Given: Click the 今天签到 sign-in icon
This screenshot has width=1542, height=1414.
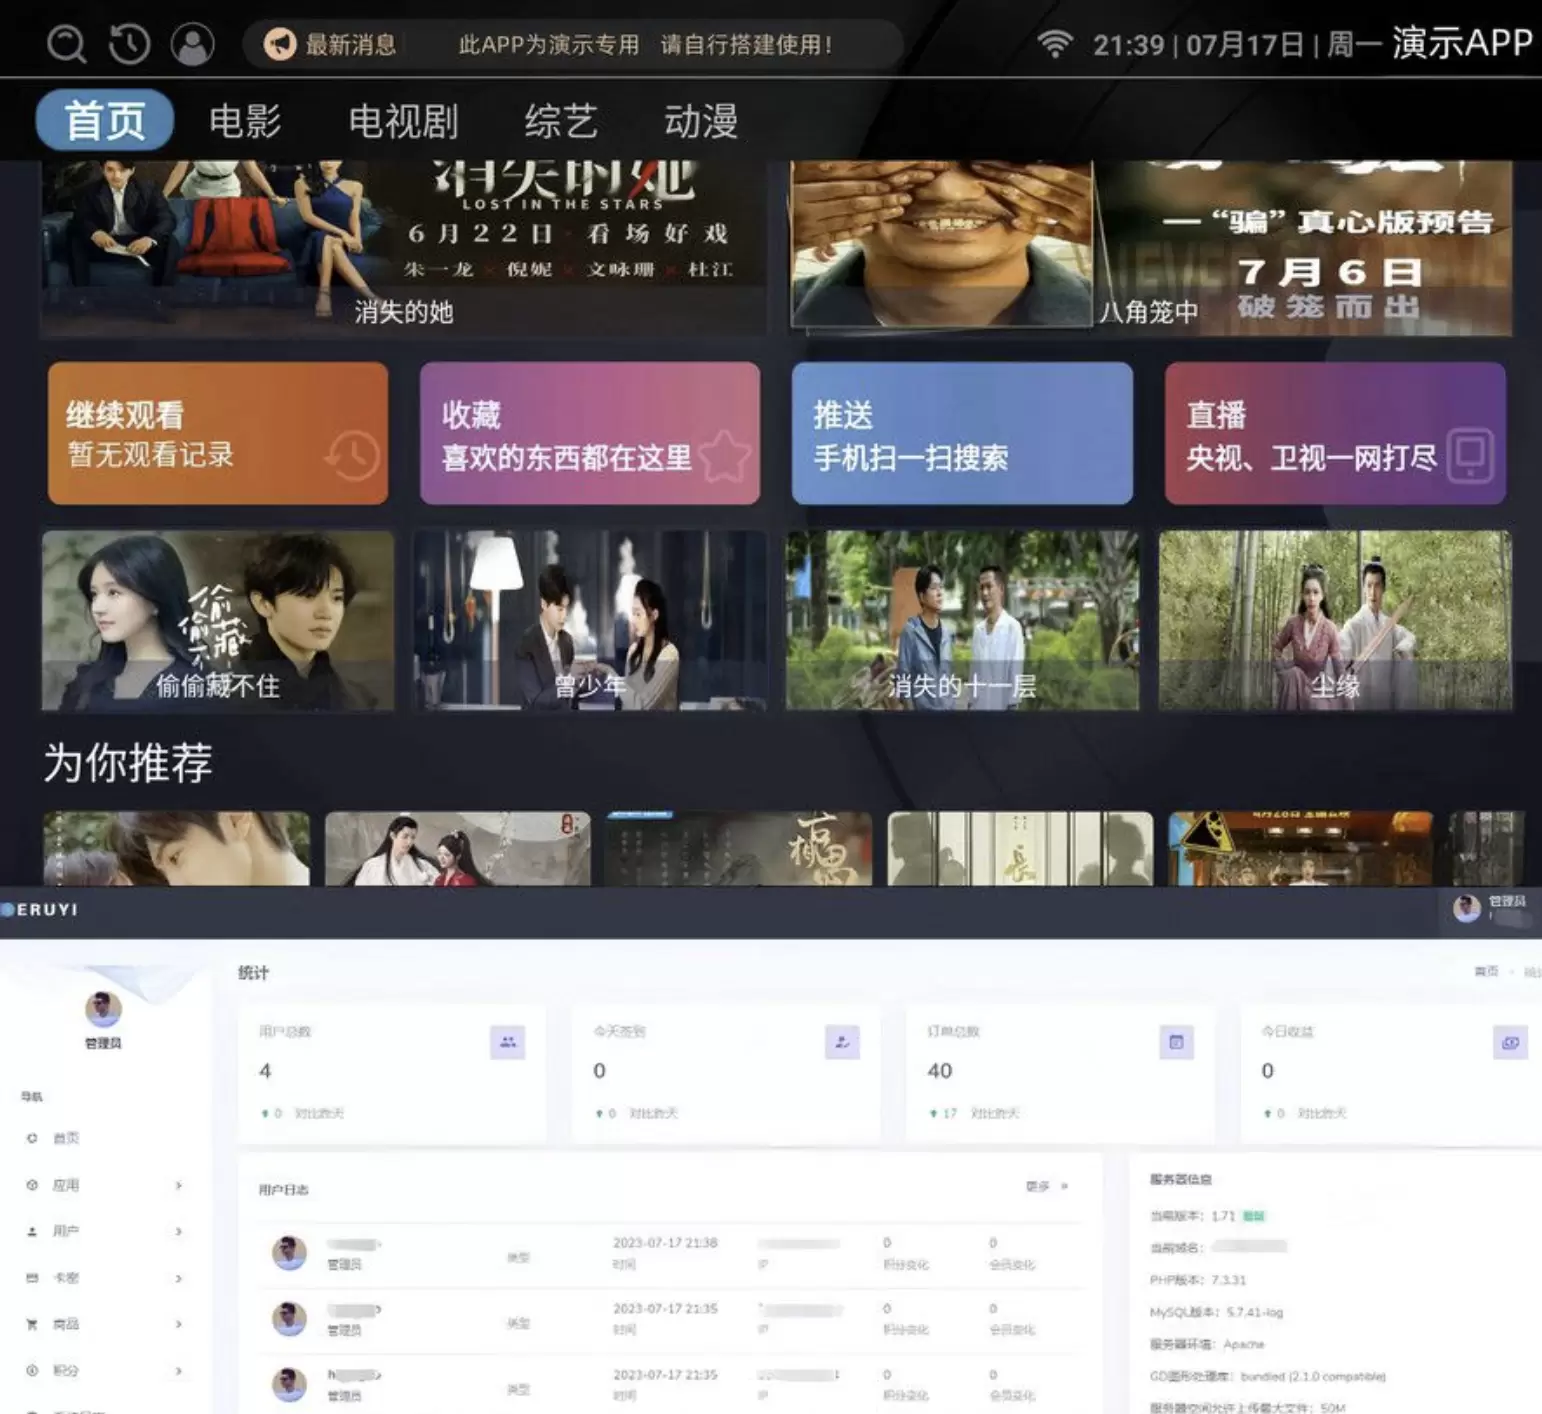Looking at the screenshot, I should pyautogui.click(x=842, y=1042).
